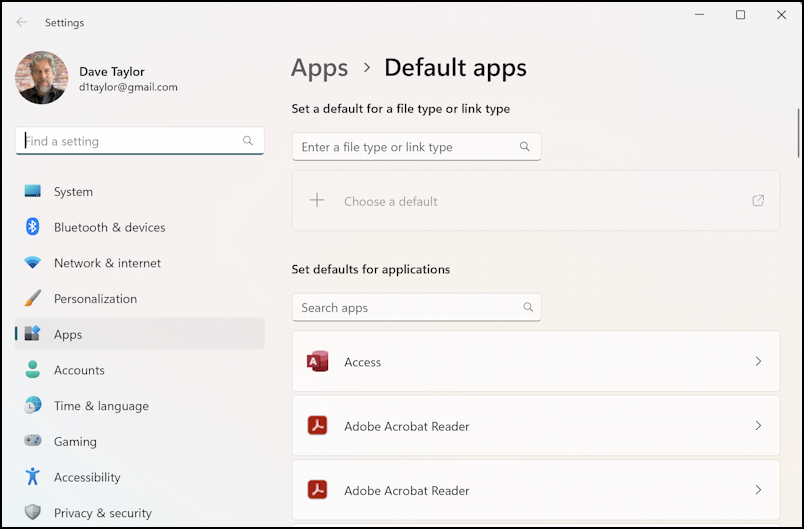Click the first Adobe Acrobat Reader icon
The height and width of the screenshot is (529, 804).
(x=317, y=425)
